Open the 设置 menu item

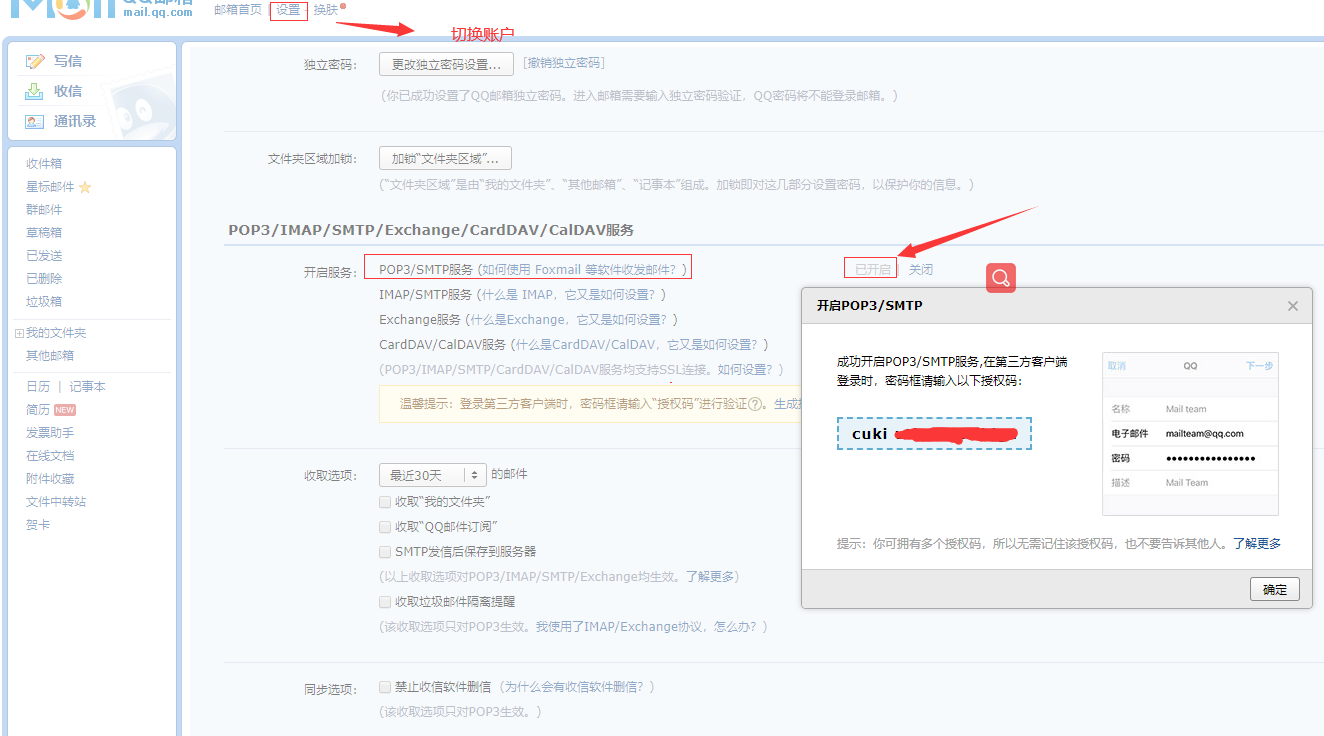tap(288, 10)
